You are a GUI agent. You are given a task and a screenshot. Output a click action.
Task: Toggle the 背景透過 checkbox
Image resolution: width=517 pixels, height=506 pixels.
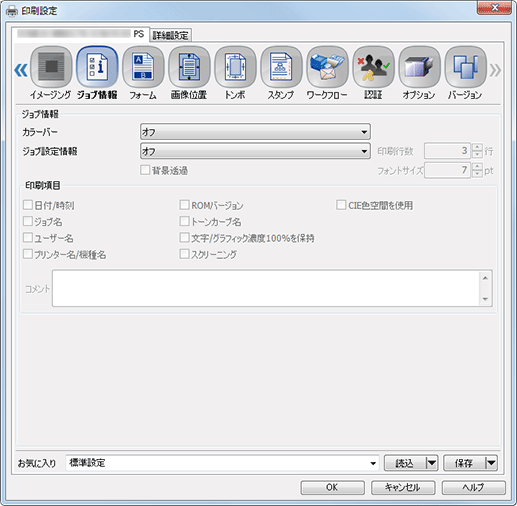[145, 170]
